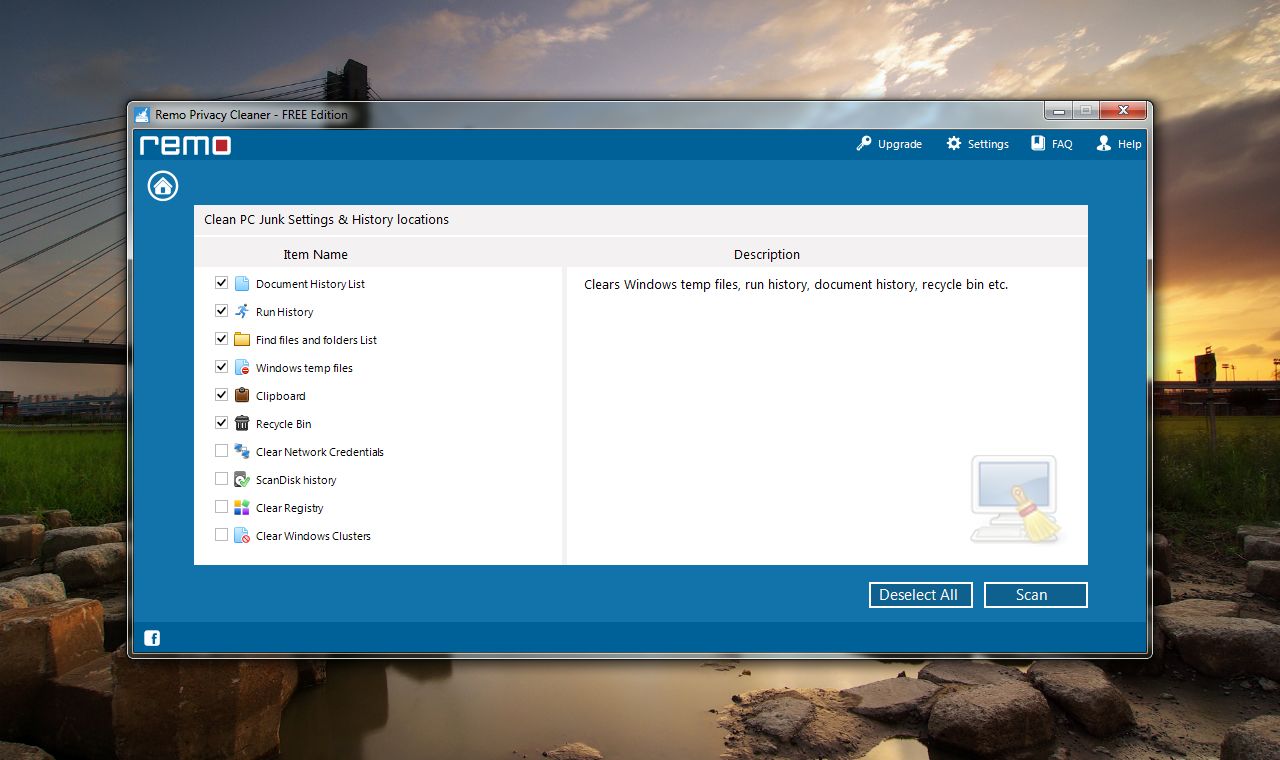Click the Item Name column header

click(315, 254)
